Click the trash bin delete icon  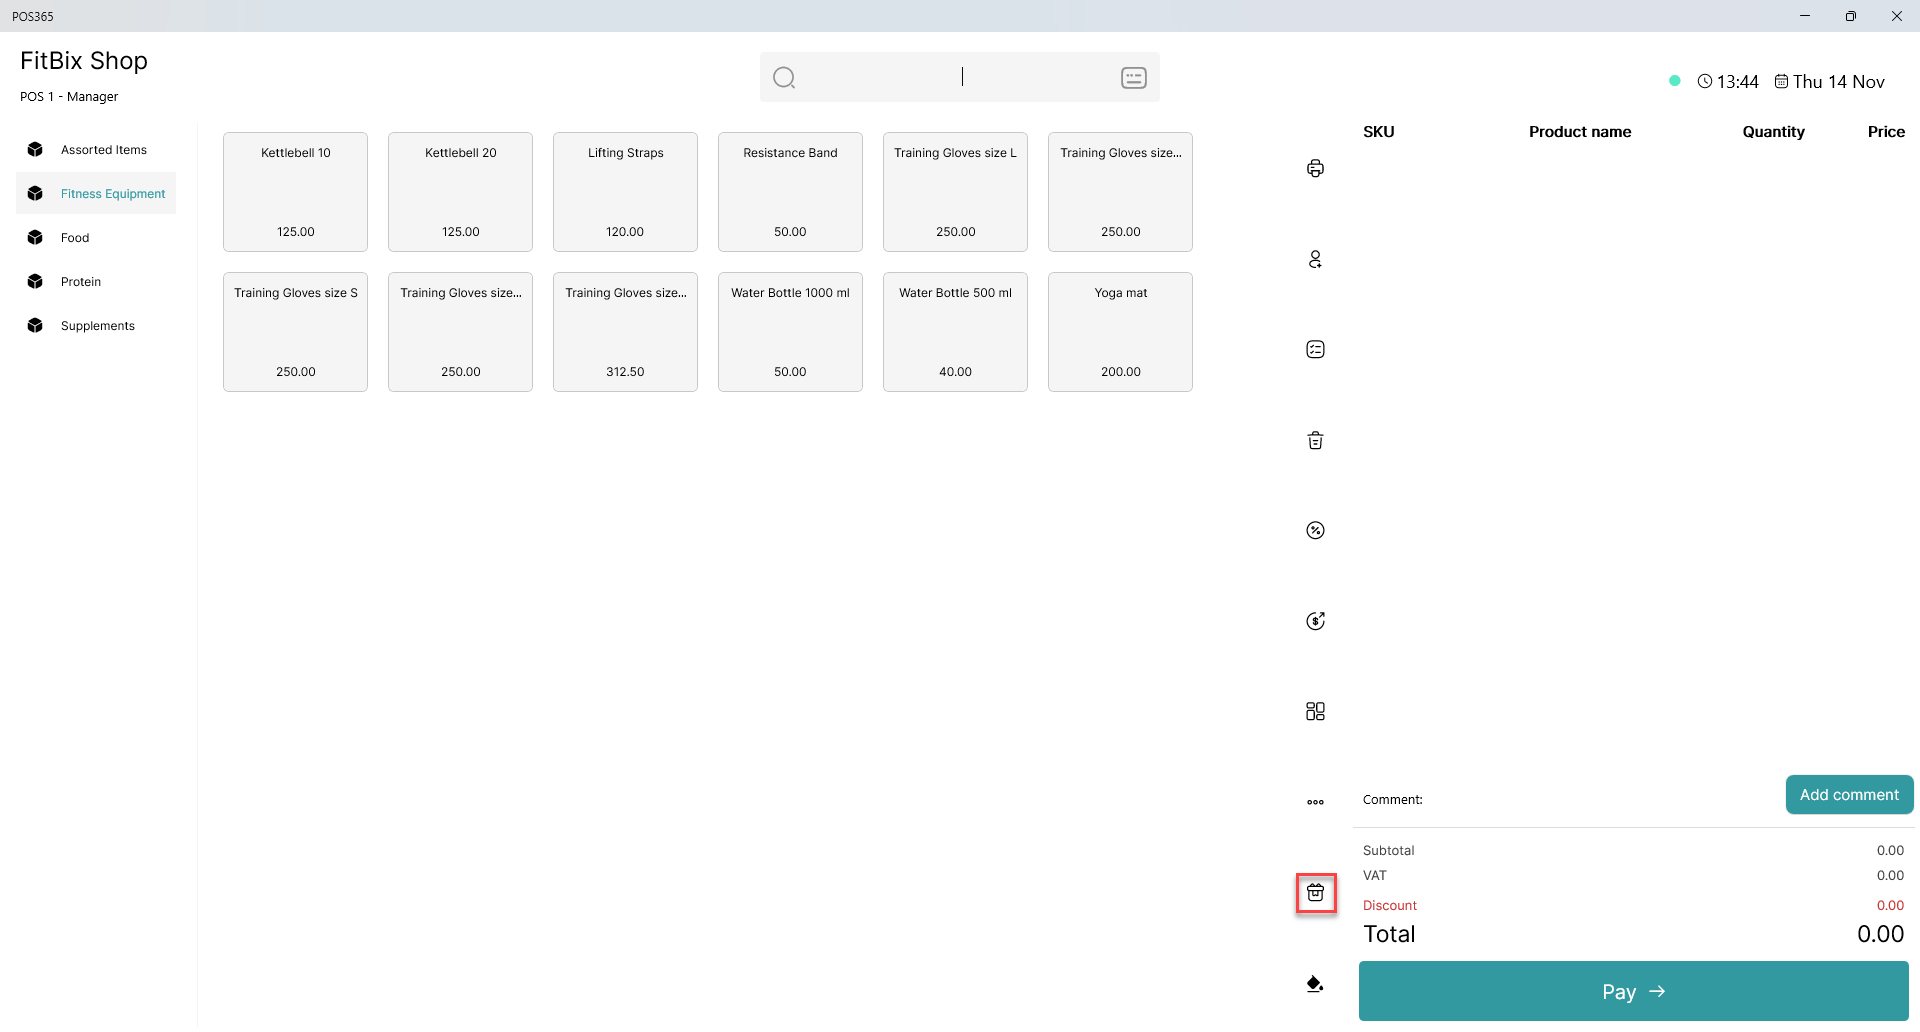(1315, 440)
